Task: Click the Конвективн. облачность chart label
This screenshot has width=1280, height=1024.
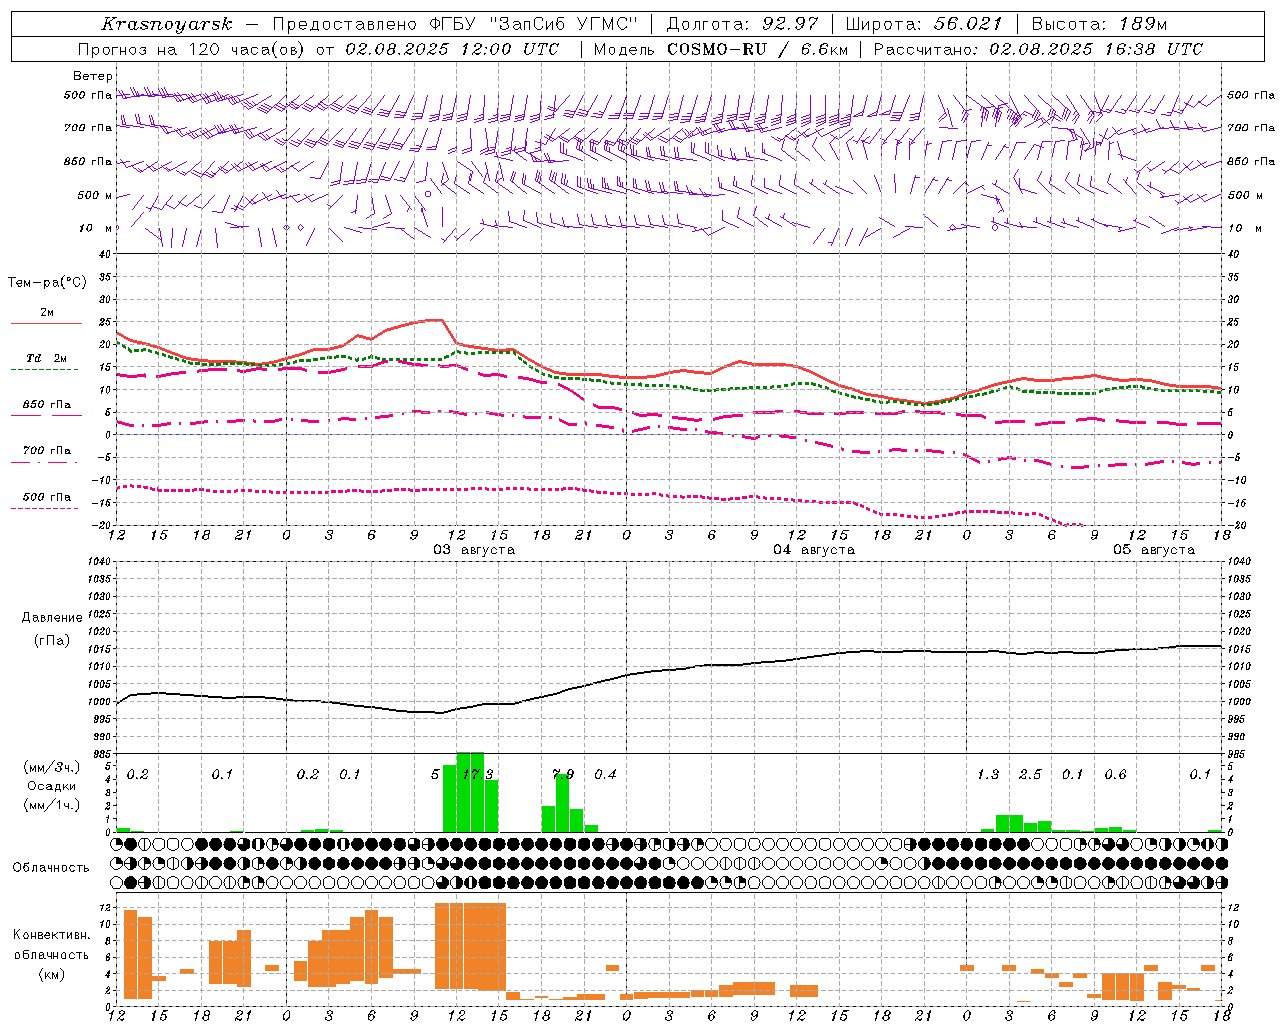Action: tap(51, 945)
